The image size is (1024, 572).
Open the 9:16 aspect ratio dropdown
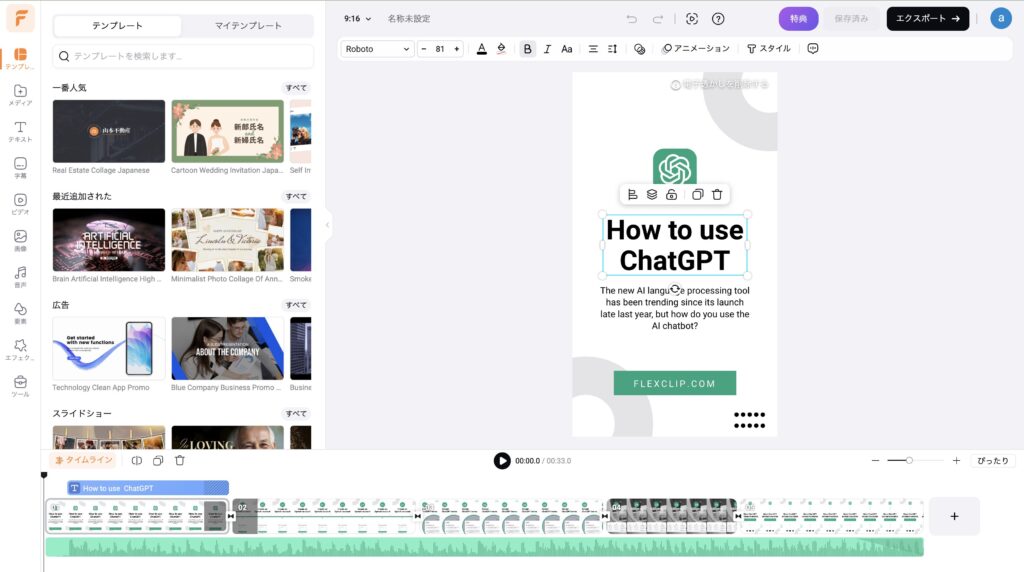[357, 18]
